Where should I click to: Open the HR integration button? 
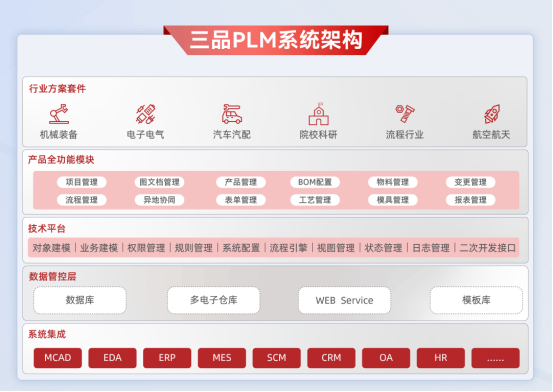click(441, 358)
